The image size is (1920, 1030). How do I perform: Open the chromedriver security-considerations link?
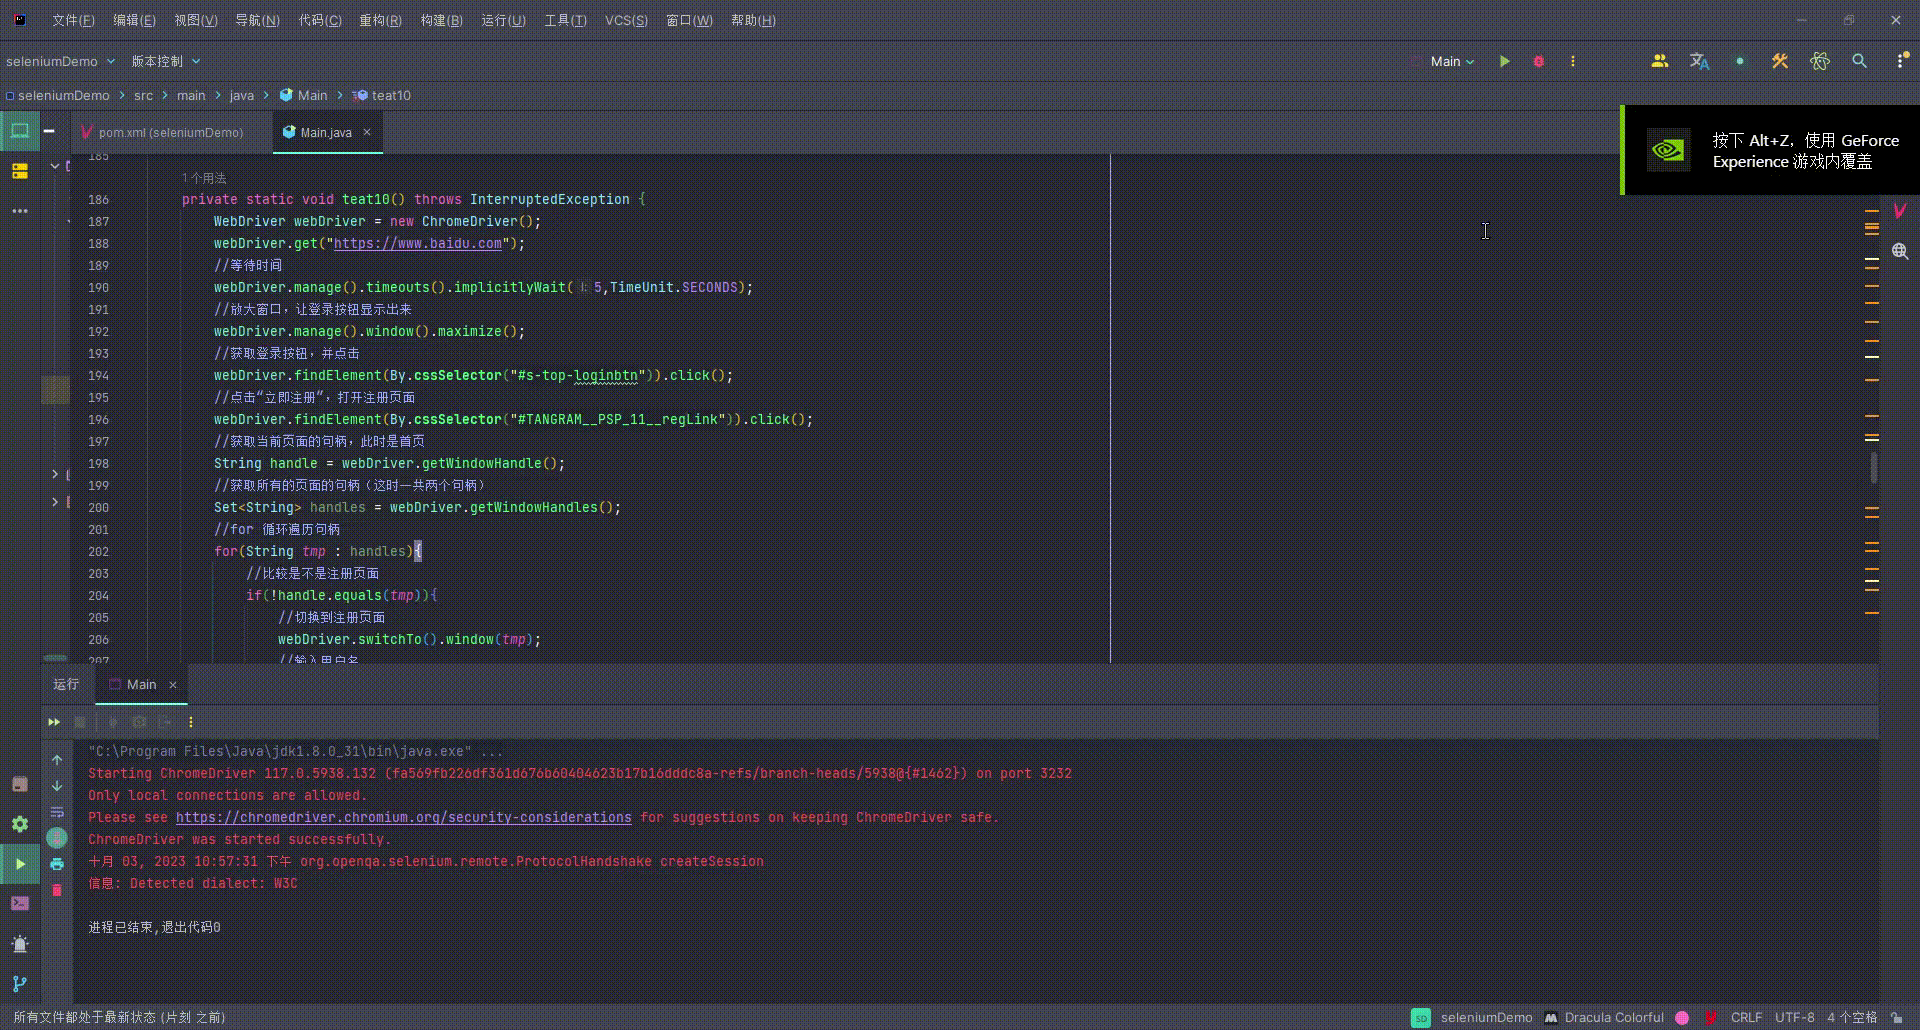tap(404, 817)
